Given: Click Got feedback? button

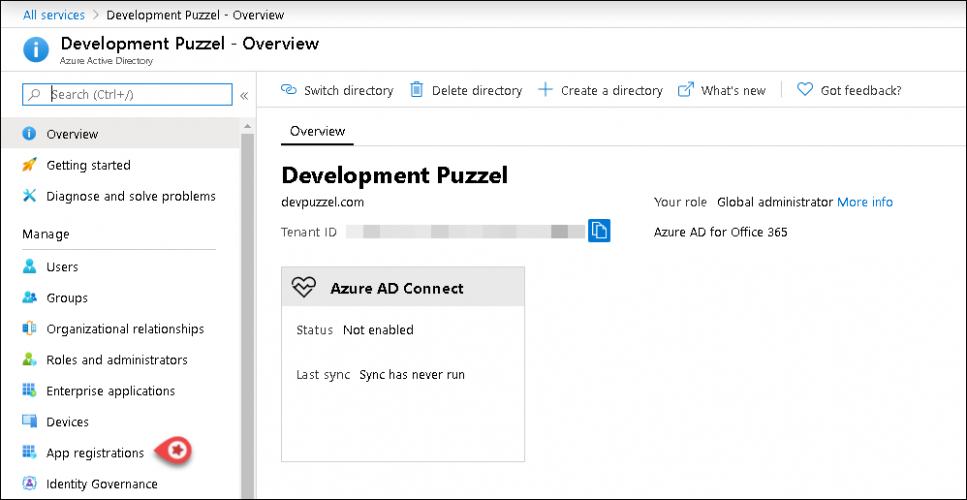Looking at the screenshot, I should click(849, 90).
